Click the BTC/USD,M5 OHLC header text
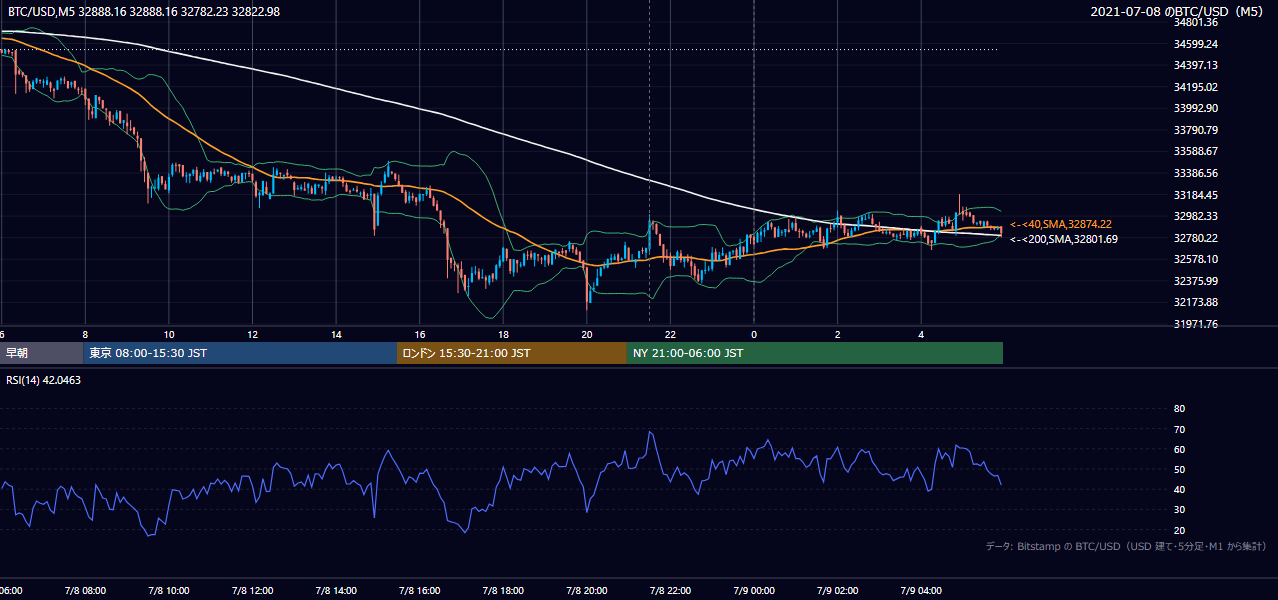 (143, 11)
